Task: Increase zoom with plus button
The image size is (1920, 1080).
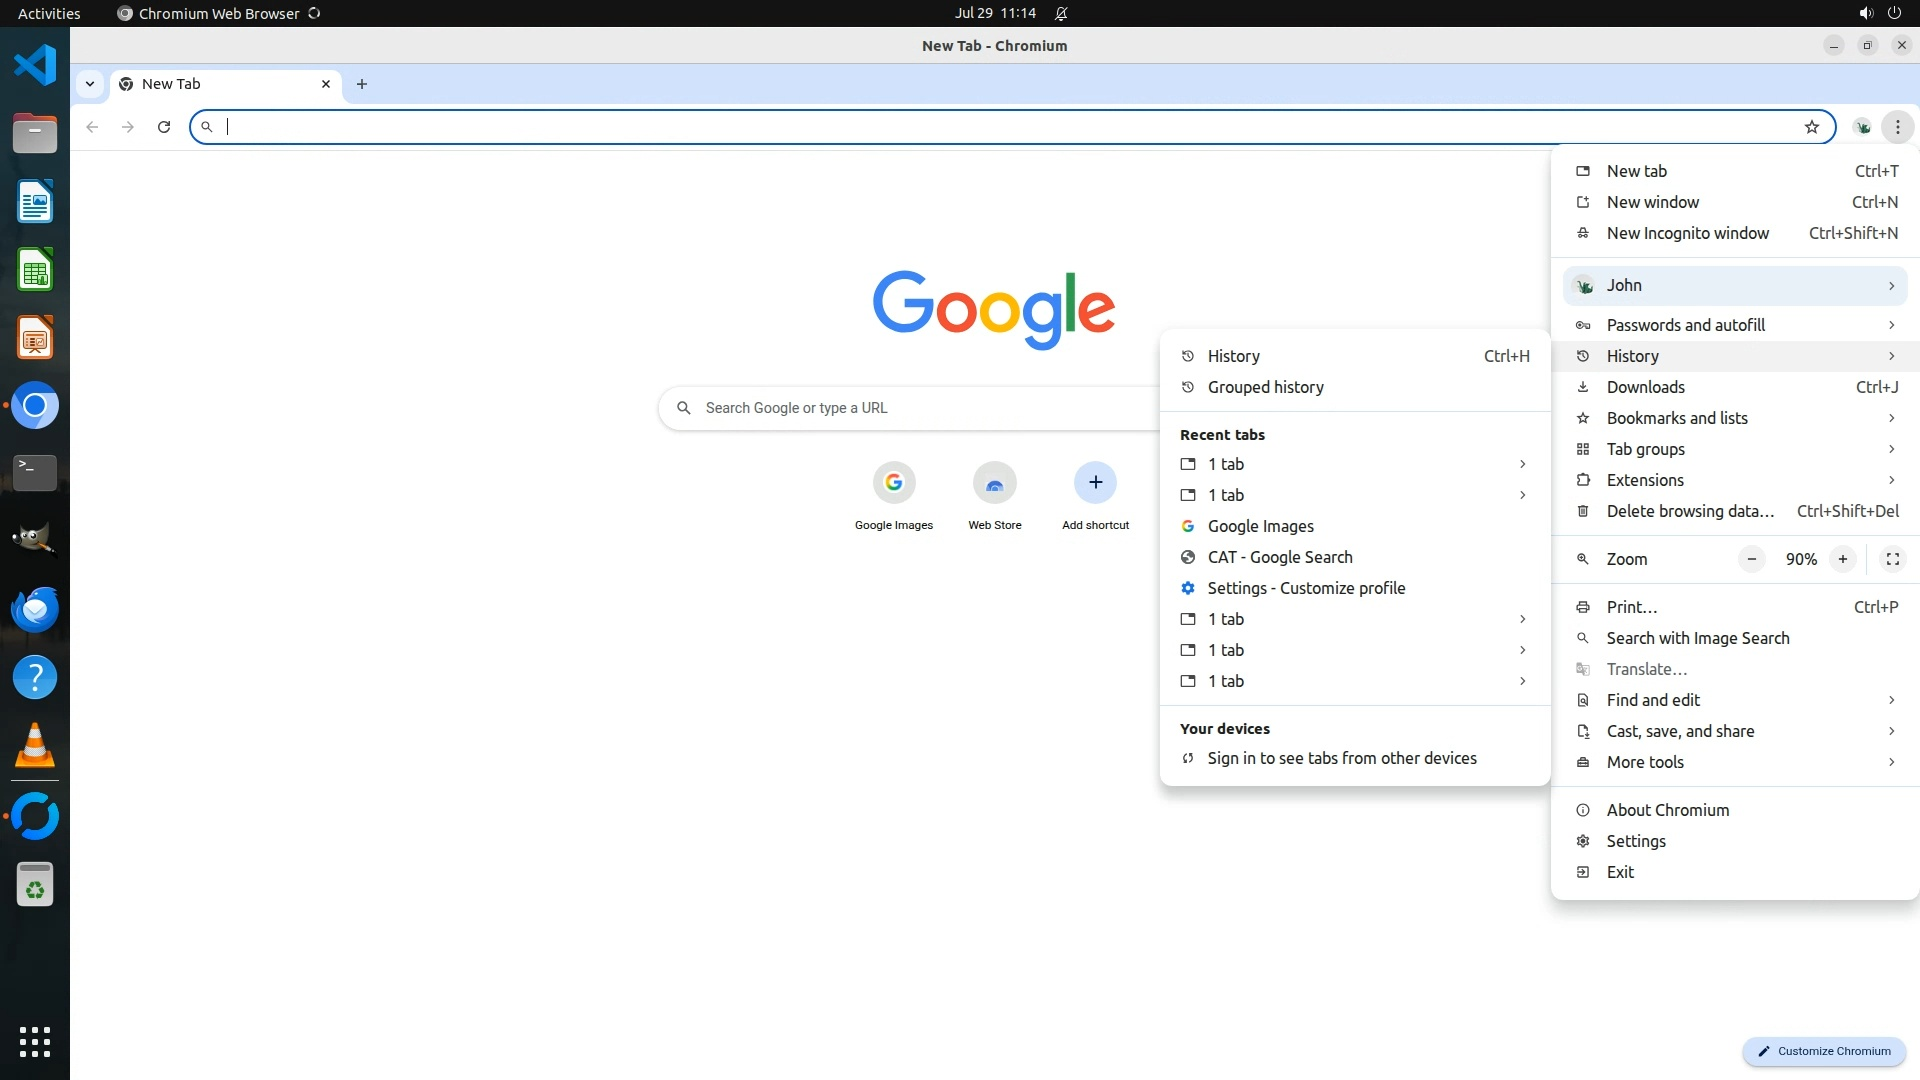Action: [x=1842, y=559]
